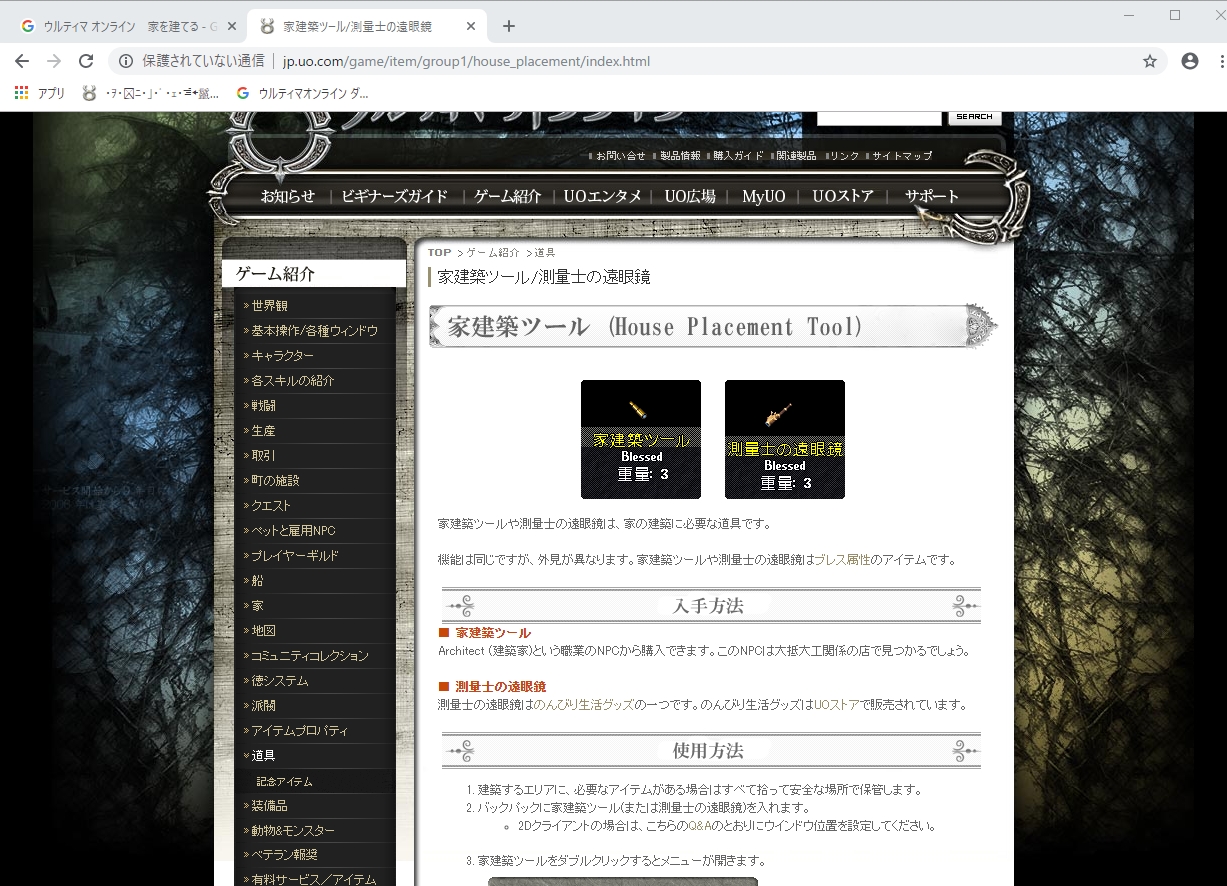Click the 購入ガイド header link

[x=738, y=156]
